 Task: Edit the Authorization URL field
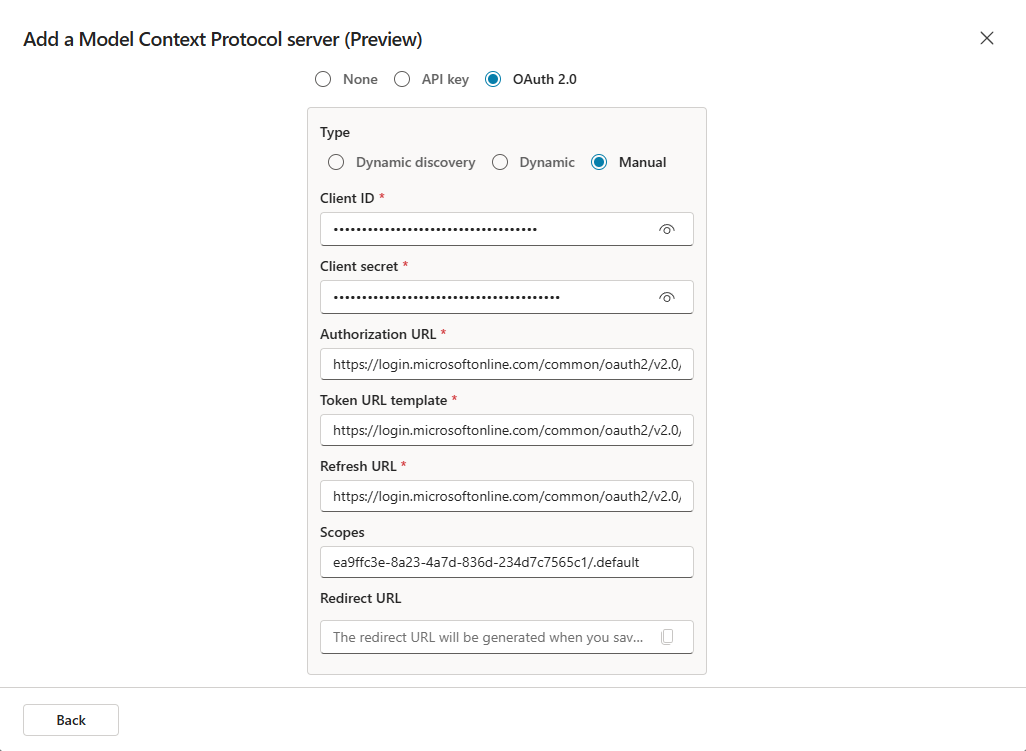pos(506,365)
